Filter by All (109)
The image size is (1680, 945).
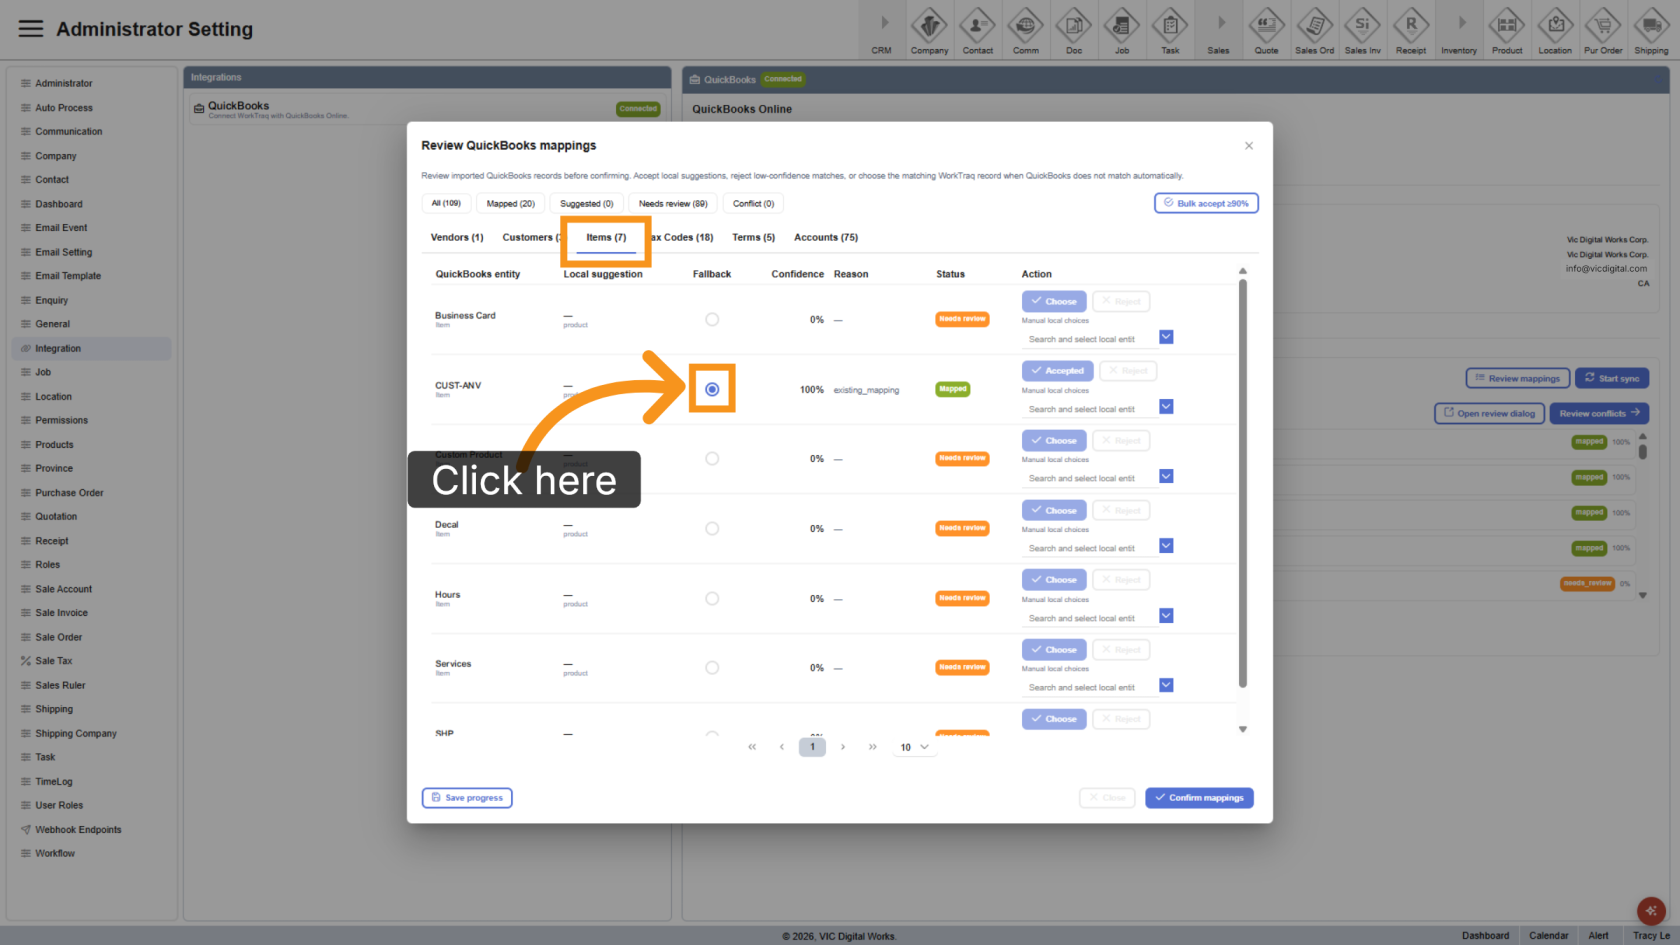[x=446, y=204]
